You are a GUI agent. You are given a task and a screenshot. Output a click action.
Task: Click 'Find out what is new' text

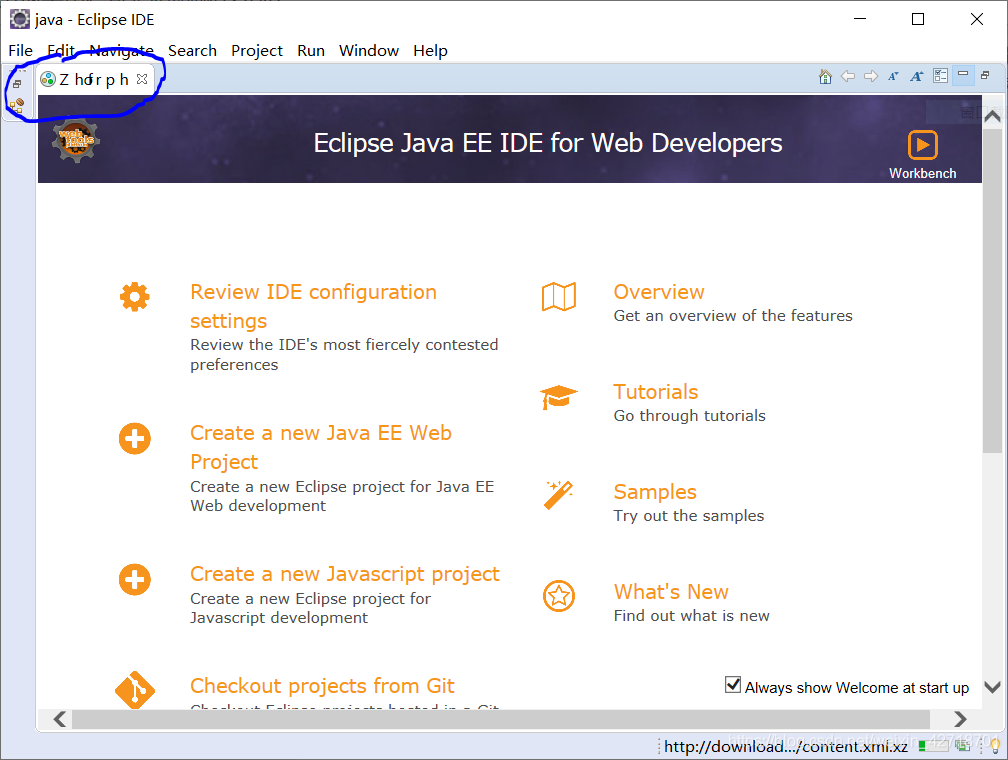pyautogui.click(x=691, y=615)
